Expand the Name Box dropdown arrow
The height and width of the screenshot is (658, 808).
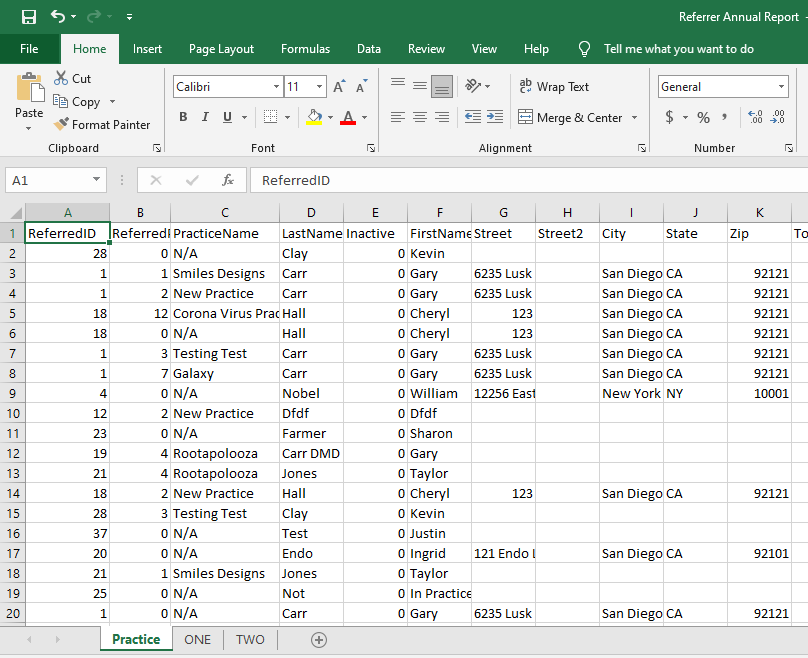[x=96, y=181]
